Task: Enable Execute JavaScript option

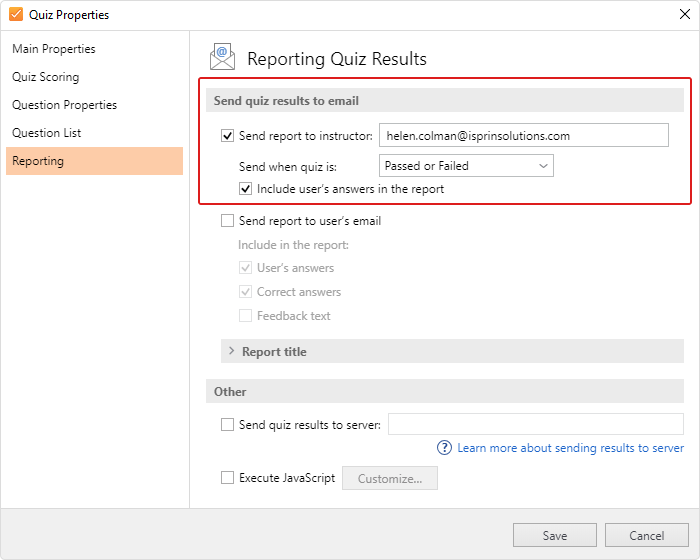Action: [x=228, y=478]
